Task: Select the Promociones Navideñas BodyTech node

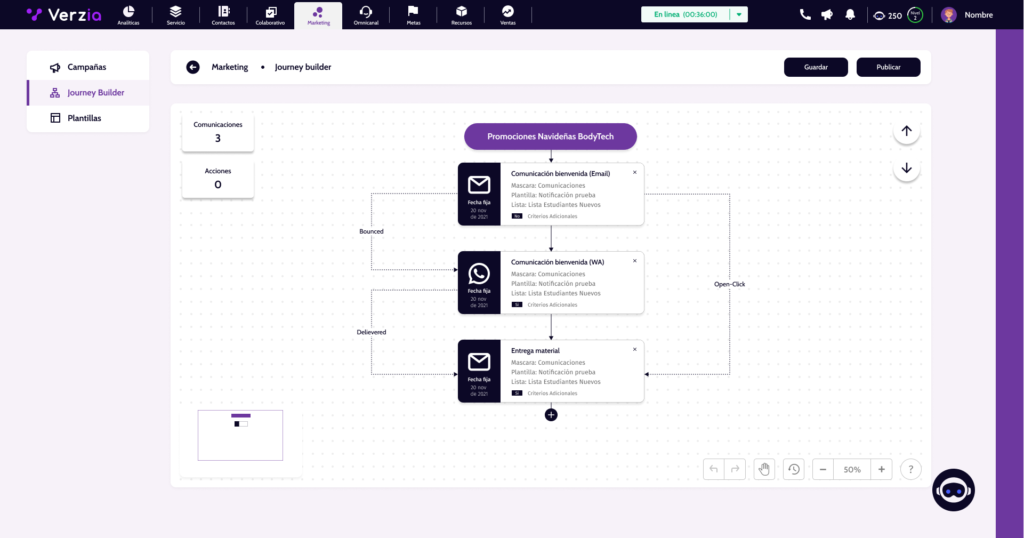Action: pyautogui.click(x=551, y=136)
